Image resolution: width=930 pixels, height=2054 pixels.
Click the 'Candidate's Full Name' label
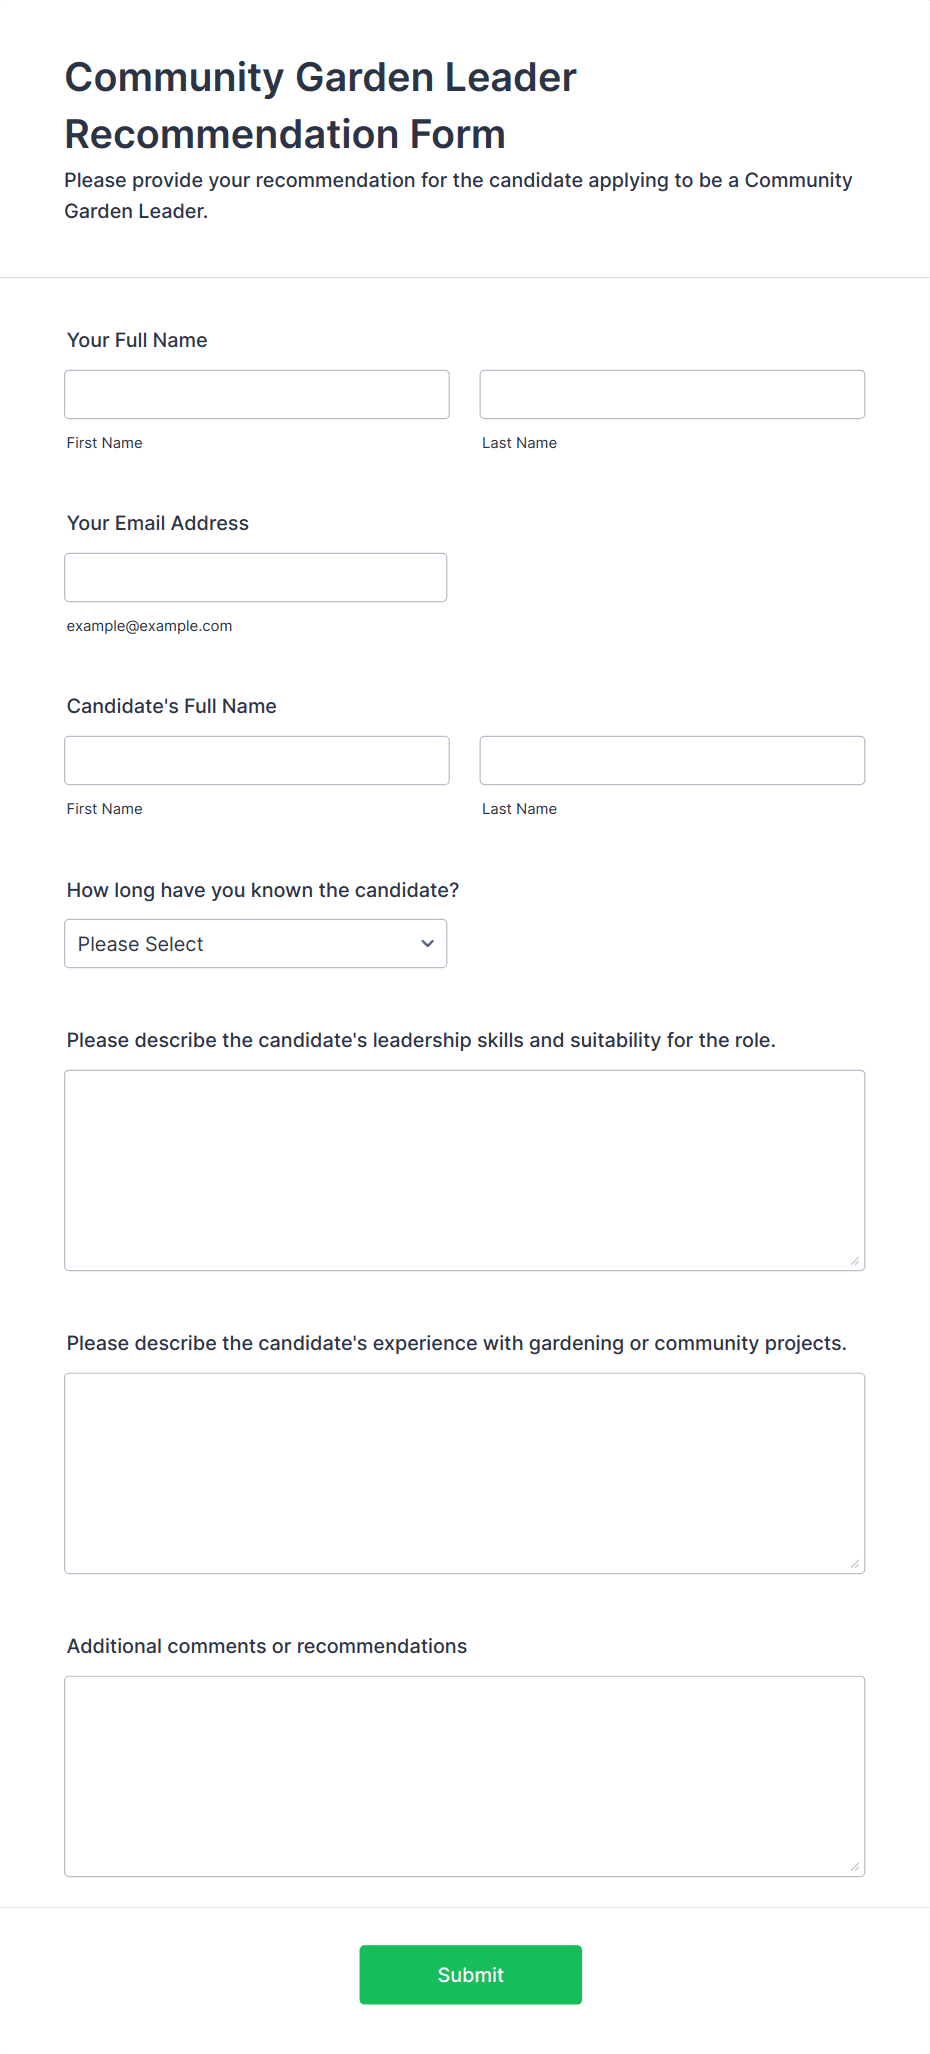tap(172, 706)
